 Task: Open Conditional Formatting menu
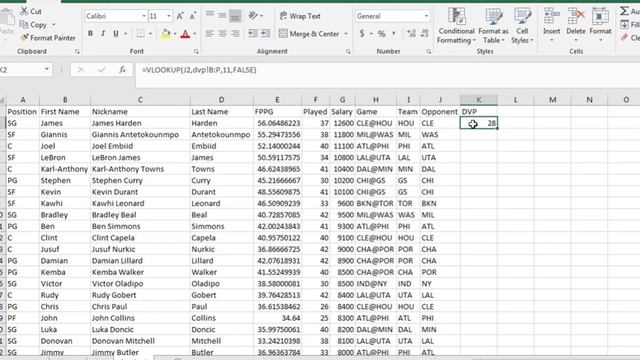coord(456,25)
